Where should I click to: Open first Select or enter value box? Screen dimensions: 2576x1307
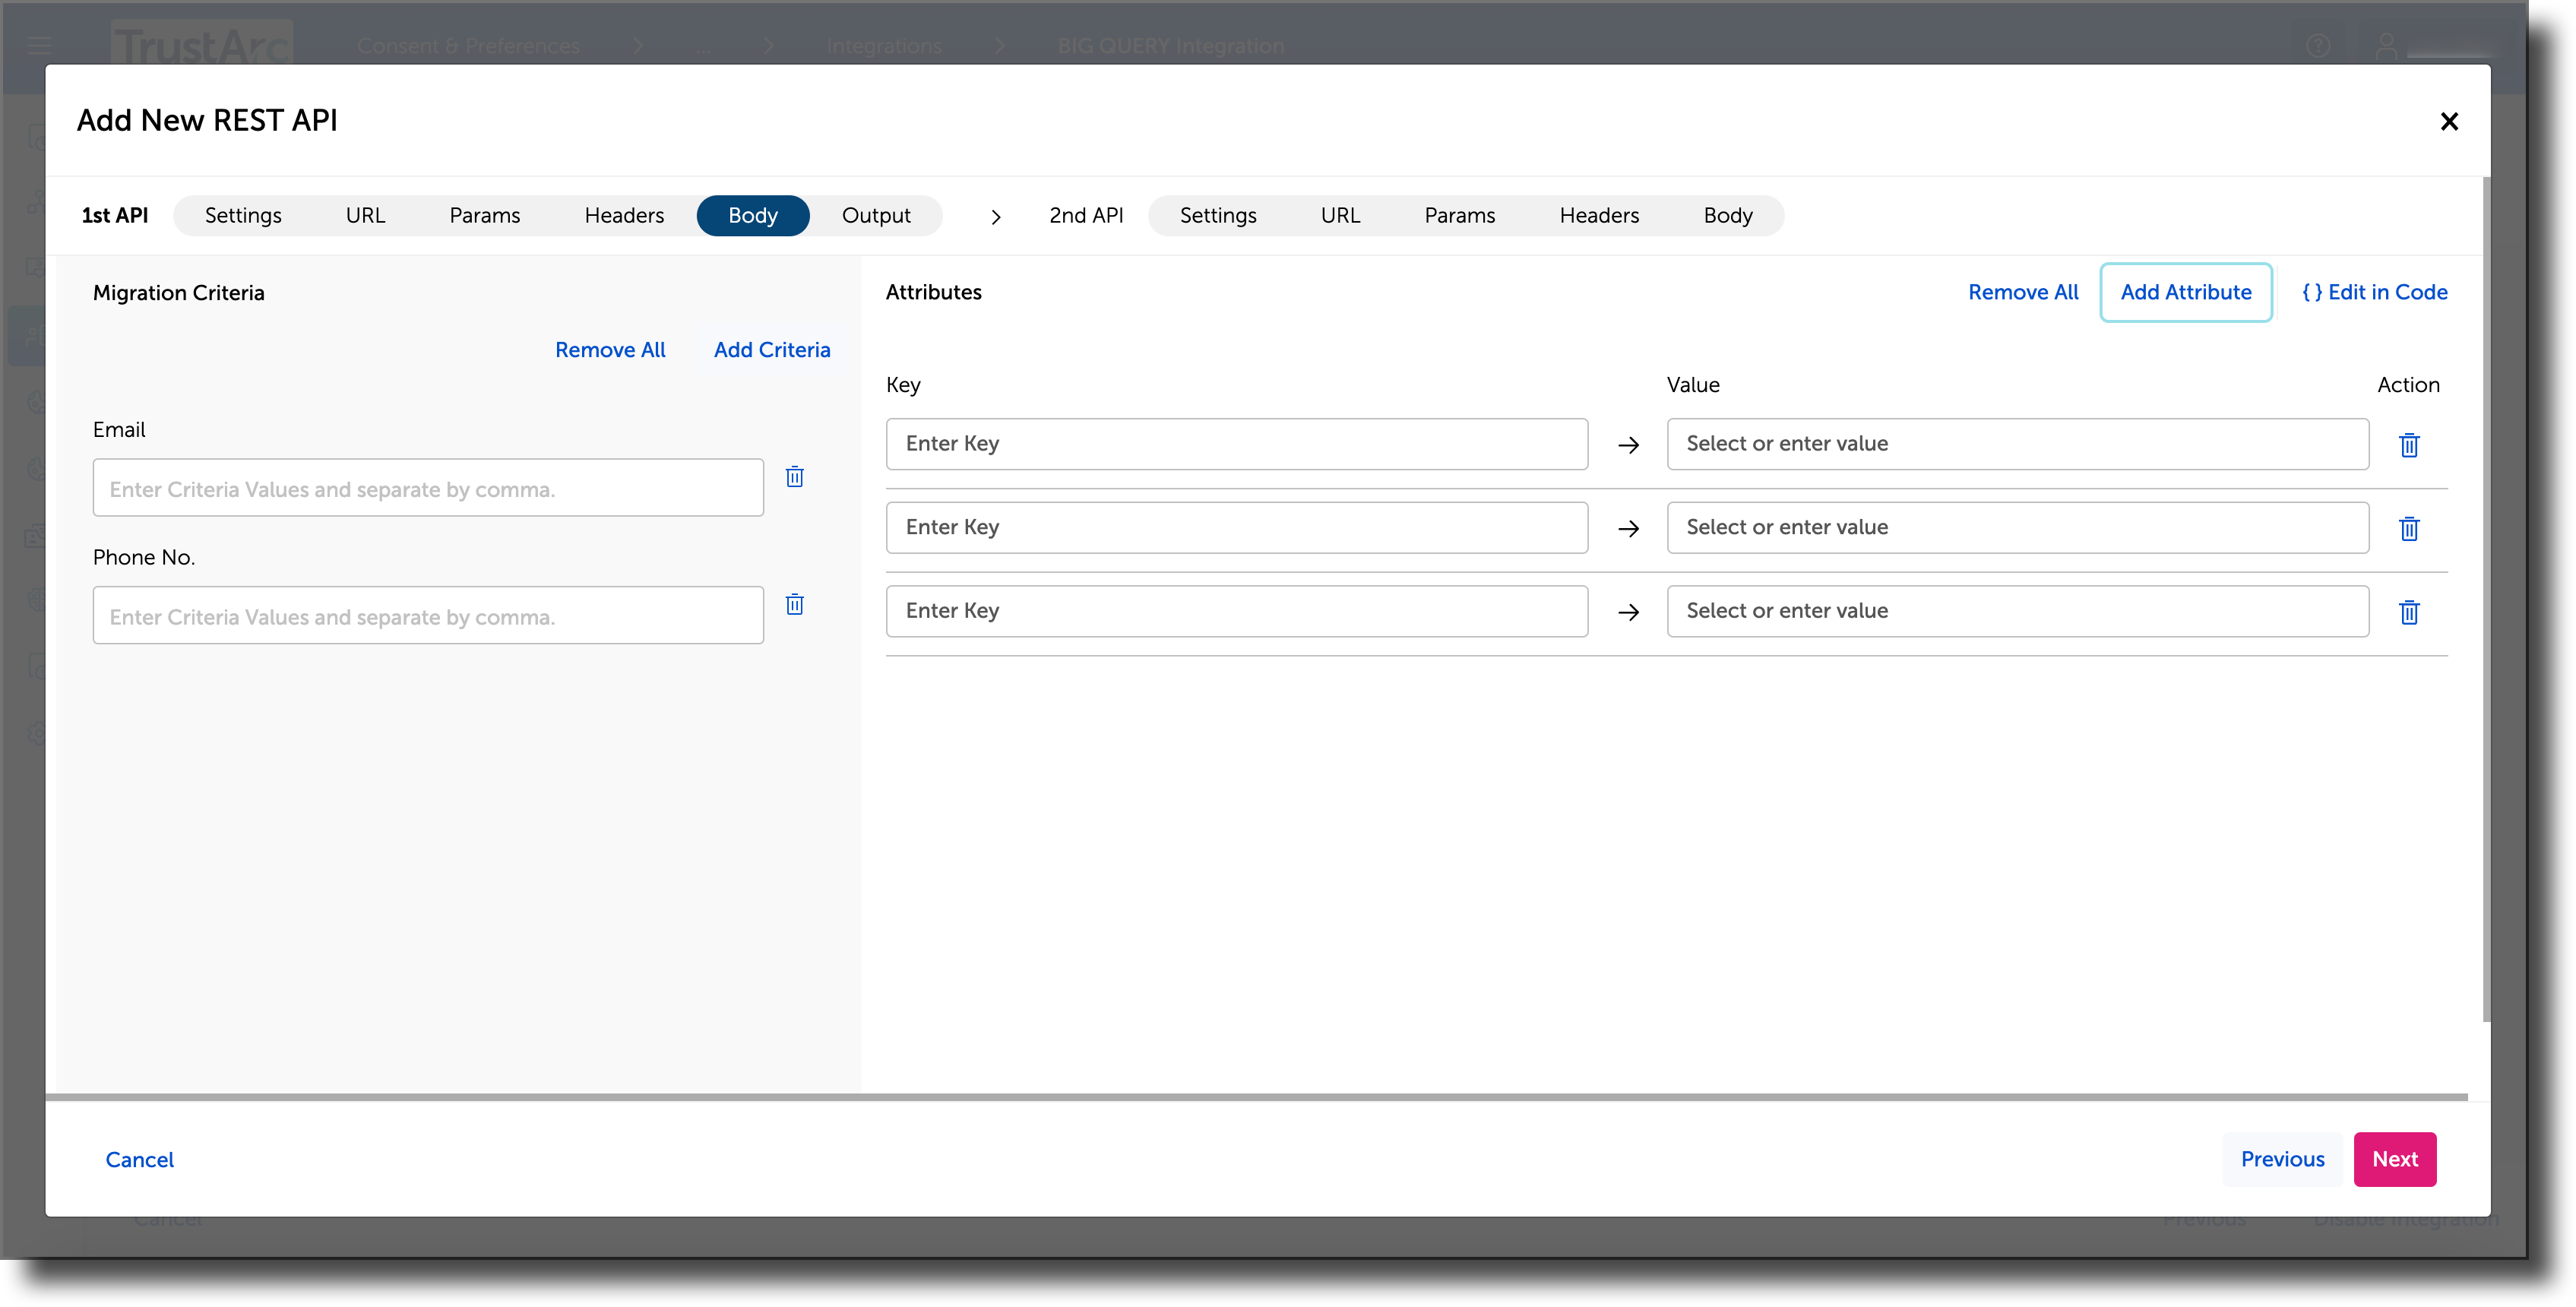click(2017, 445)
